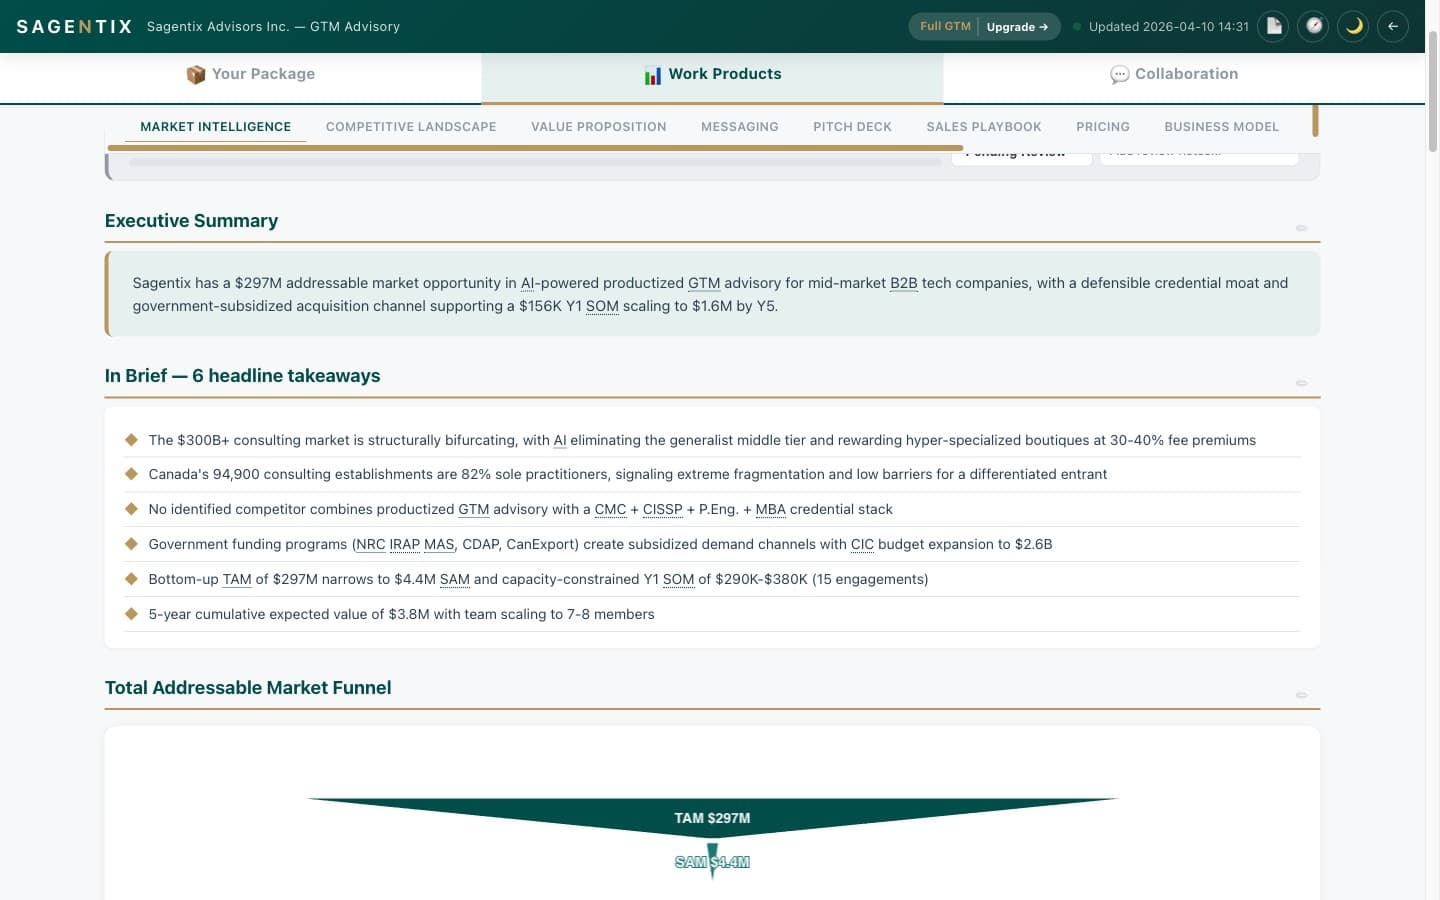Viewport: 1440px width, 900px height.
Task: Open the Messaging section tab
Action: 740,127
